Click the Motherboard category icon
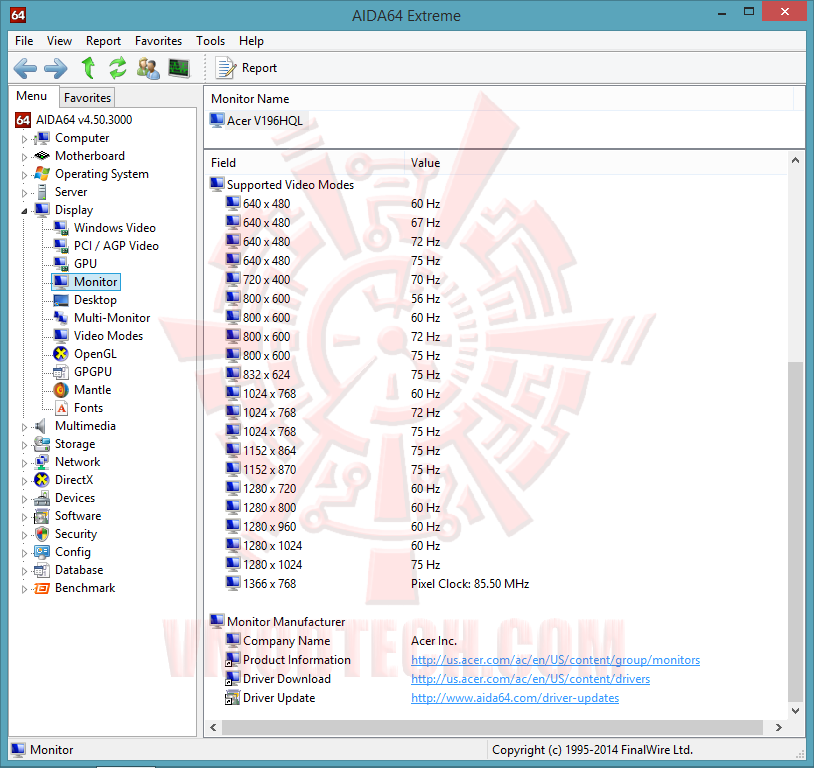Screen dimensions: 814x768 (x=42, y=156)
